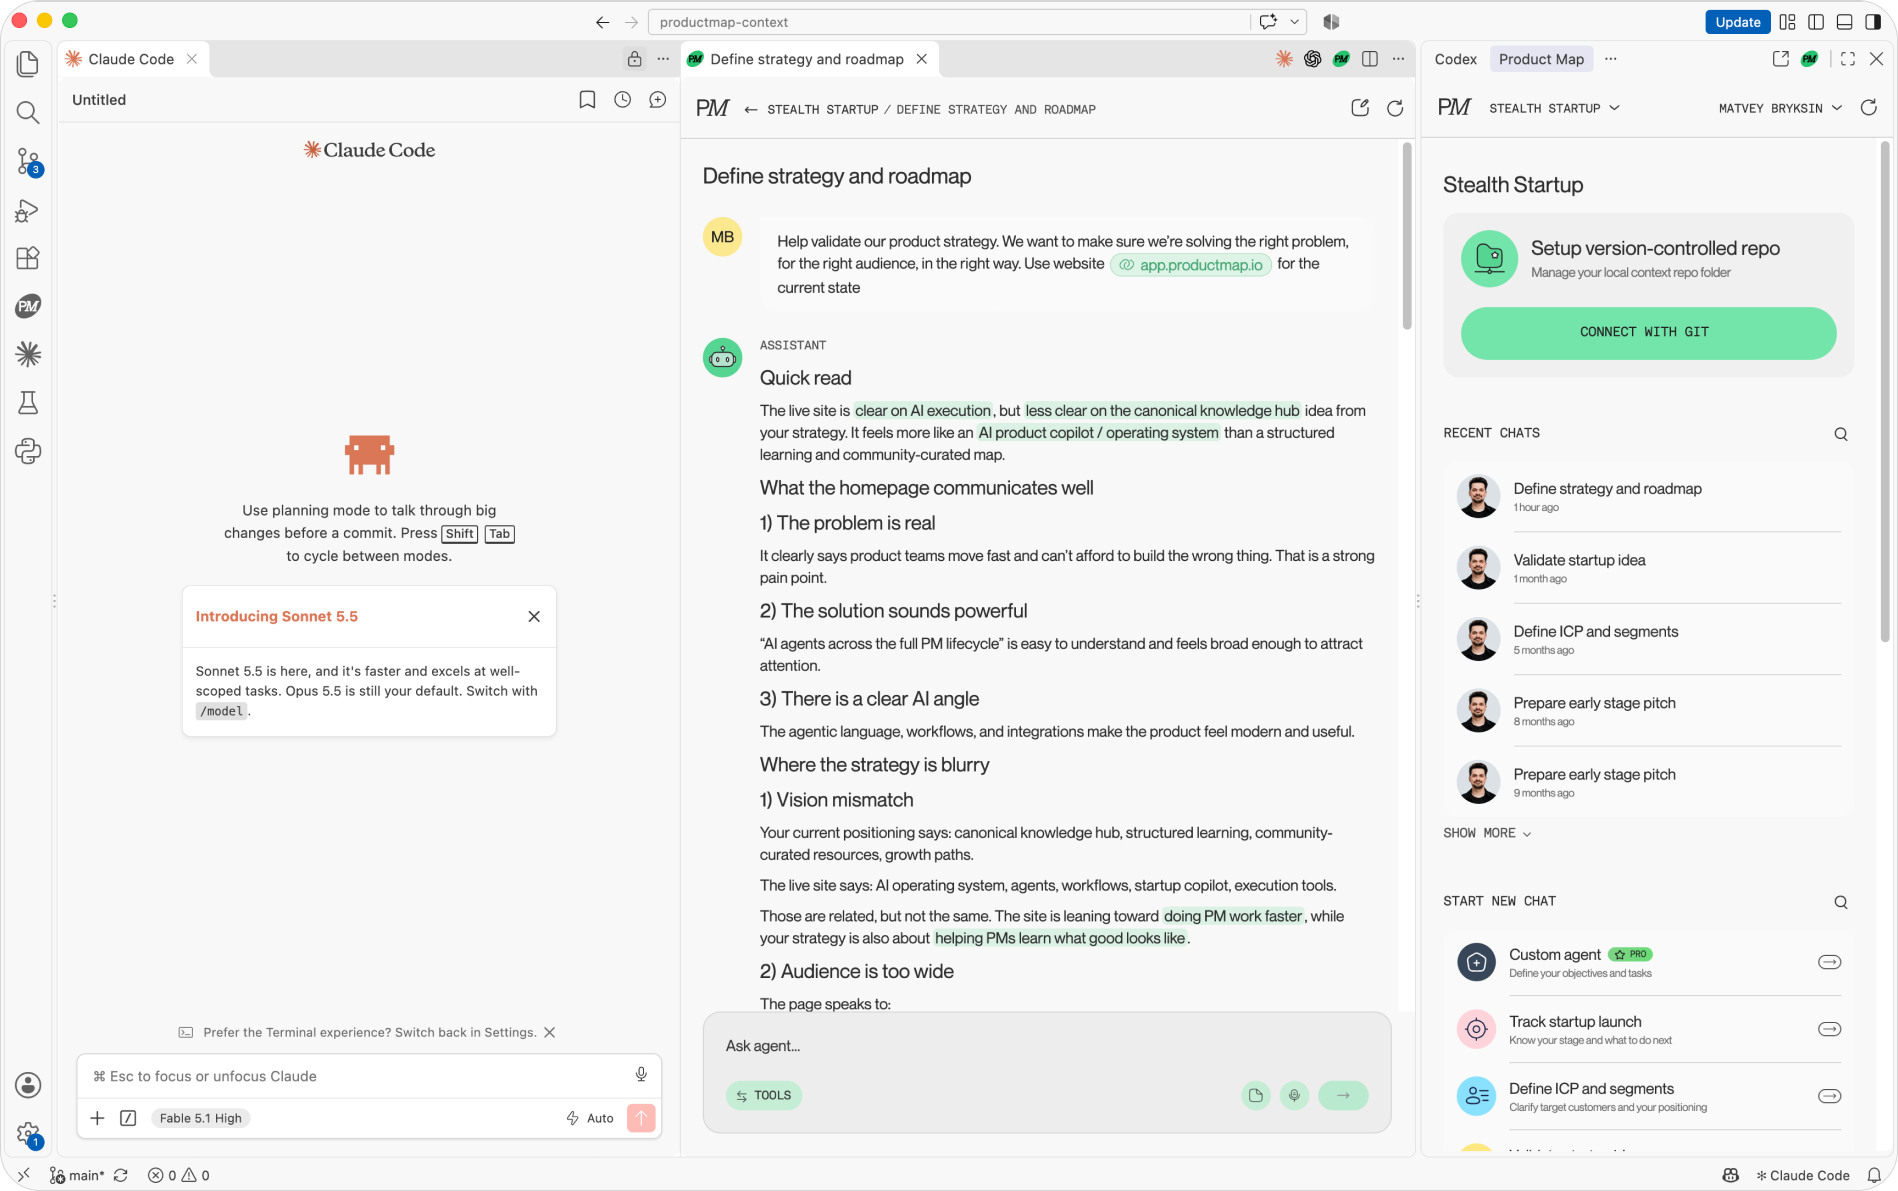
Task: Click productmap-context command center search
Action: [x=949, y=22]
